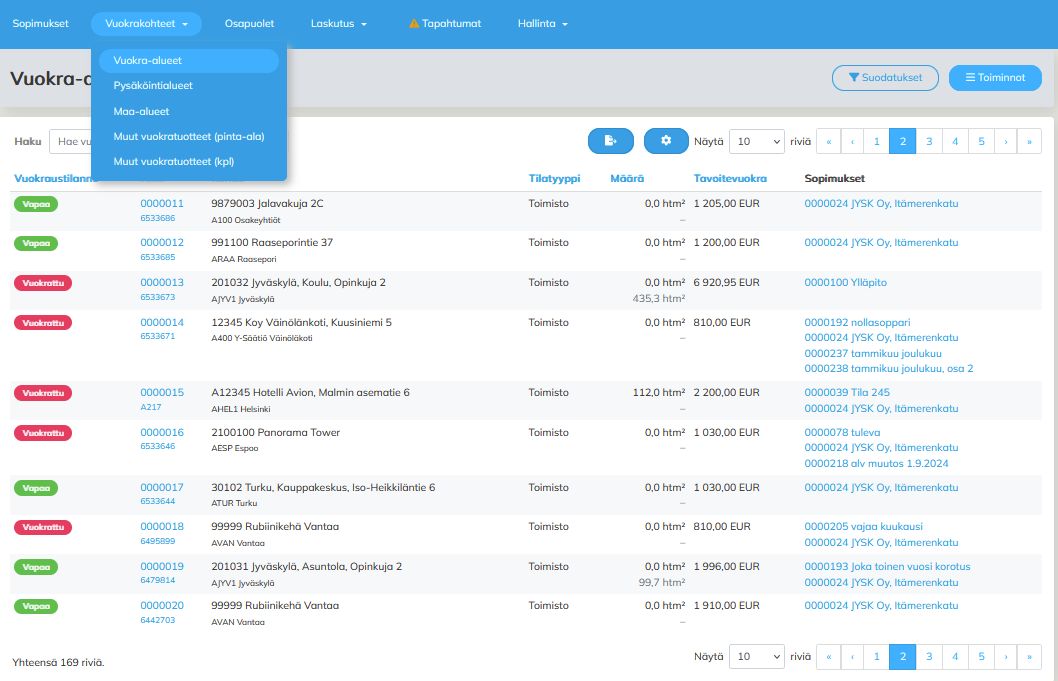Open the Osapuolet tab
The image size is (1058, 681).
click(x=249, y=23)
